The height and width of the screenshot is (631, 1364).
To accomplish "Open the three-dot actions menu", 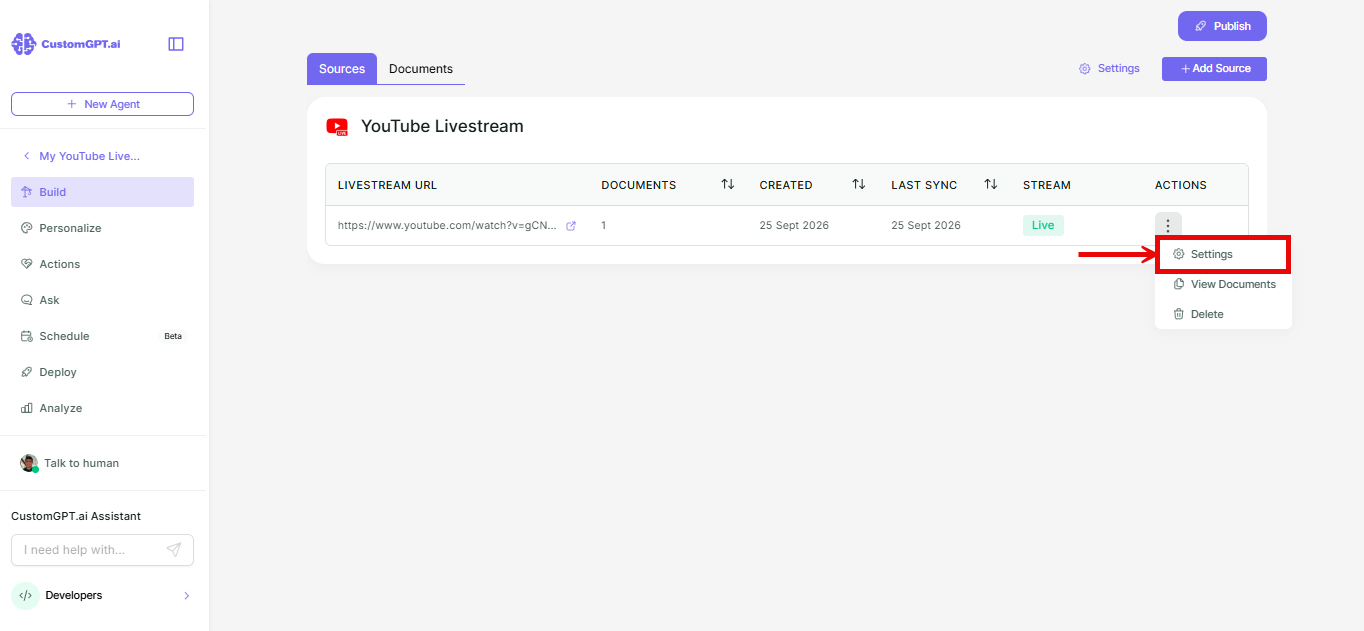I will [1168, 226].
